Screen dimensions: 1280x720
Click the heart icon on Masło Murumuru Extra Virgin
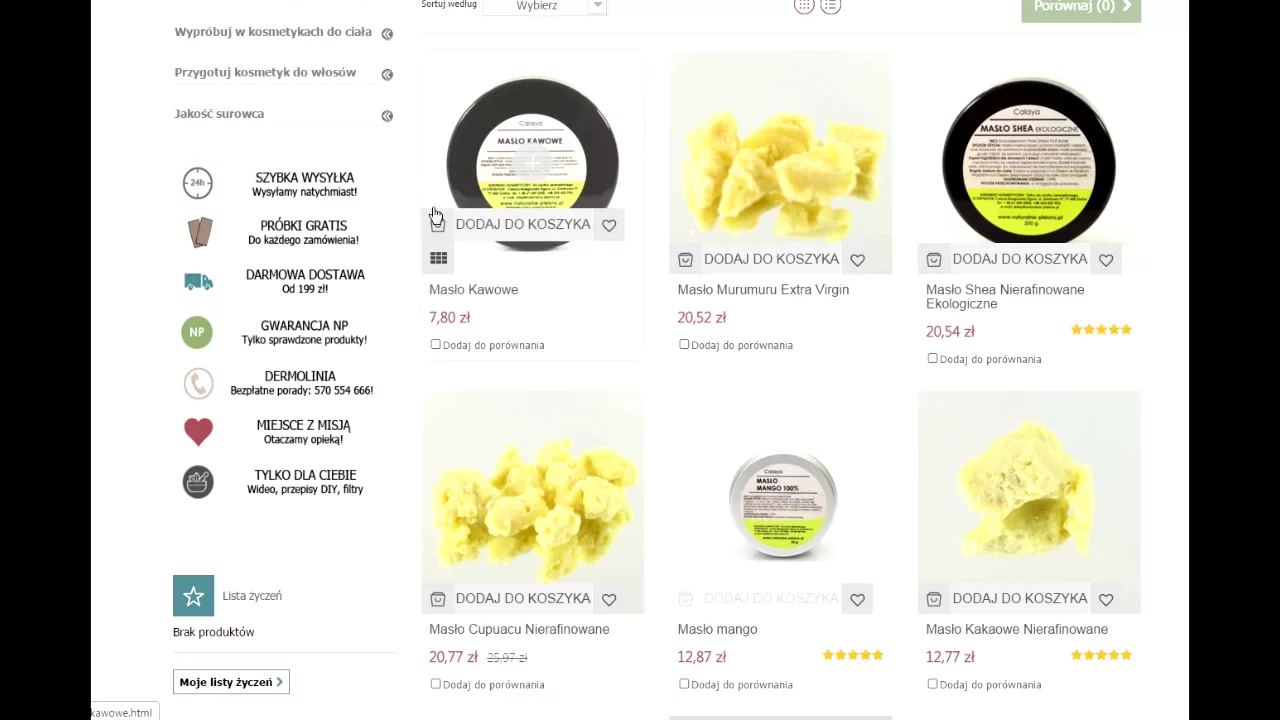point(857,260)
